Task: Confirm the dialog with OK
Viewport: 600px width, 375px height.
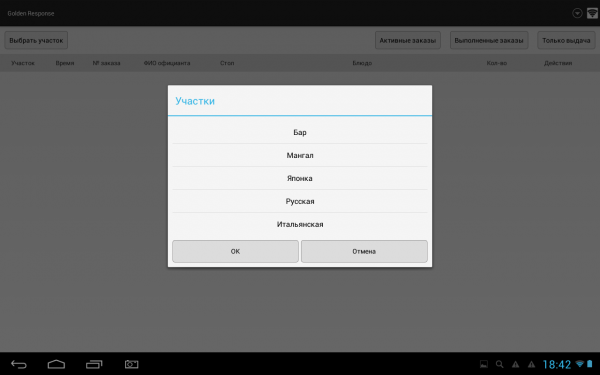Action: pos(235,251)
